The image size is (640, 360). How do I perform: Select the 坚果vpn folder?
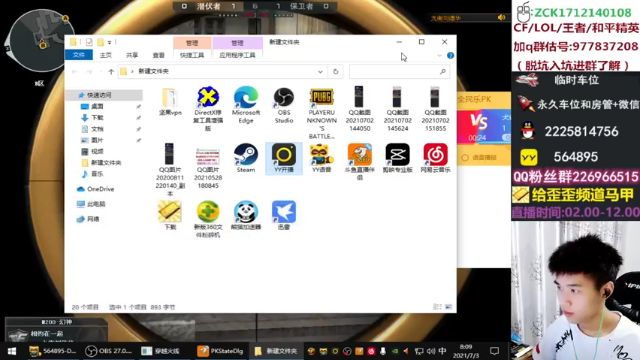click(170, 97)
